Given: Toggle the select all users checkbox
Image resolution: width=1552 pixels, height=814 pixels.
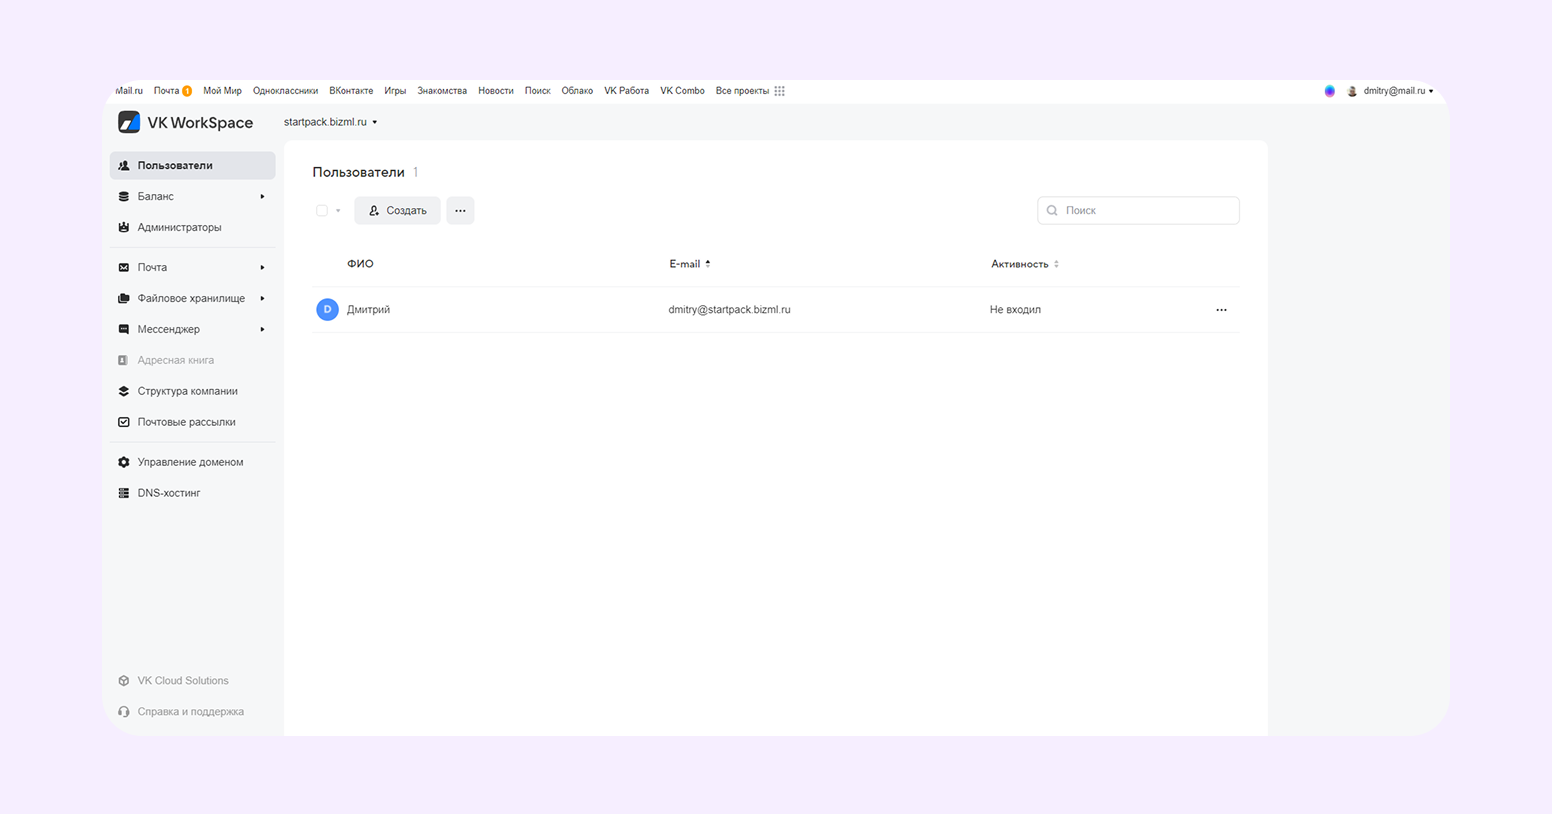Looking at the screenshot, I should (x=322, y=211).
